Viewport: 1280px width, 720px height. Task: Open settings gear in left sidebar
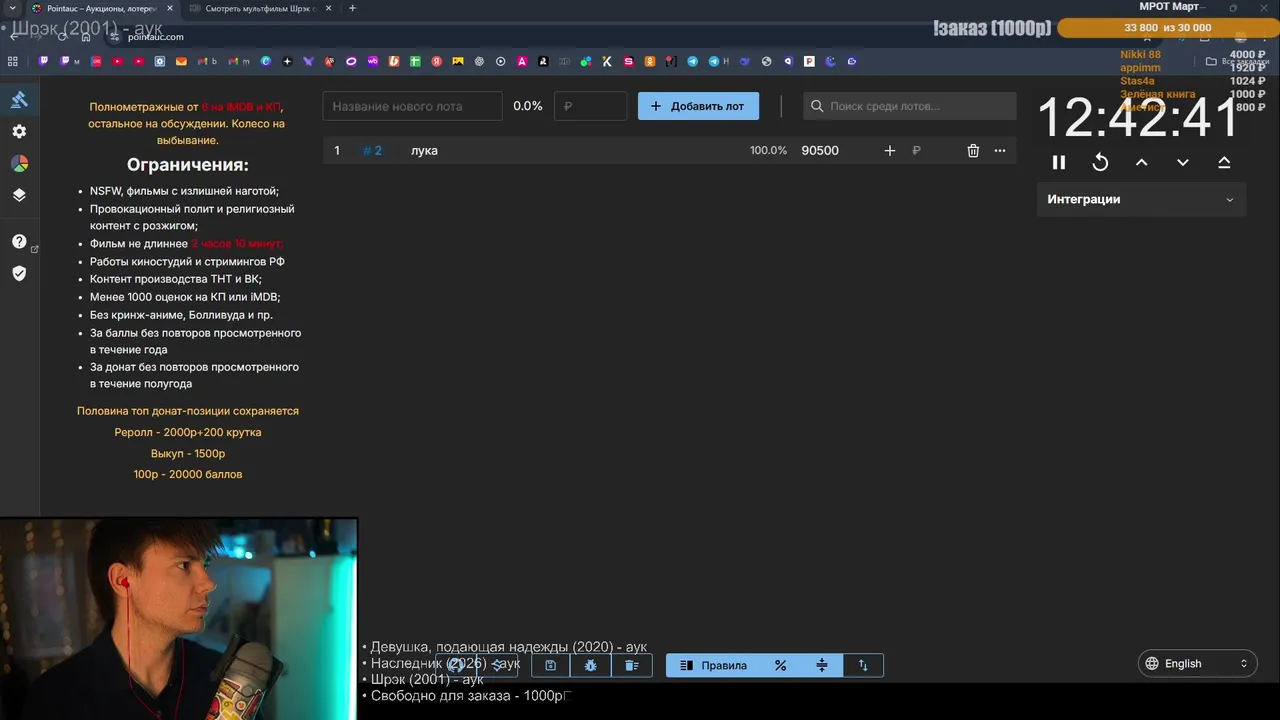19,131
